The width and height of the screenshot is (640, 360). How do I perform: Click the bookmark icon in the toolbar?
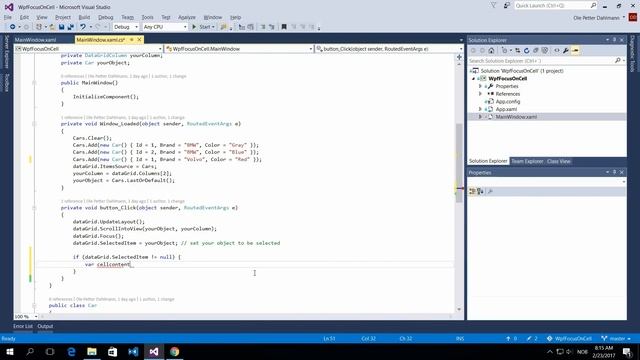[x=284, y=27]
